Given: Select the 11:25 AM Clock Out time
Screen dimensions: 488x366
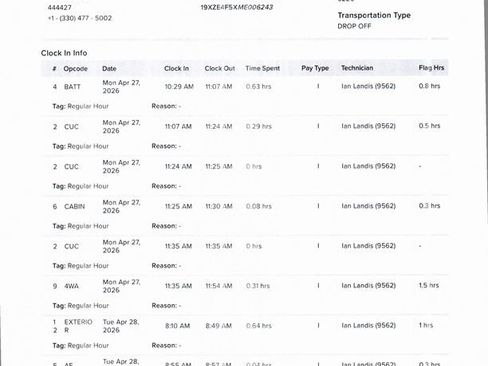Looking at the screenshot, I should click(219, 166).
